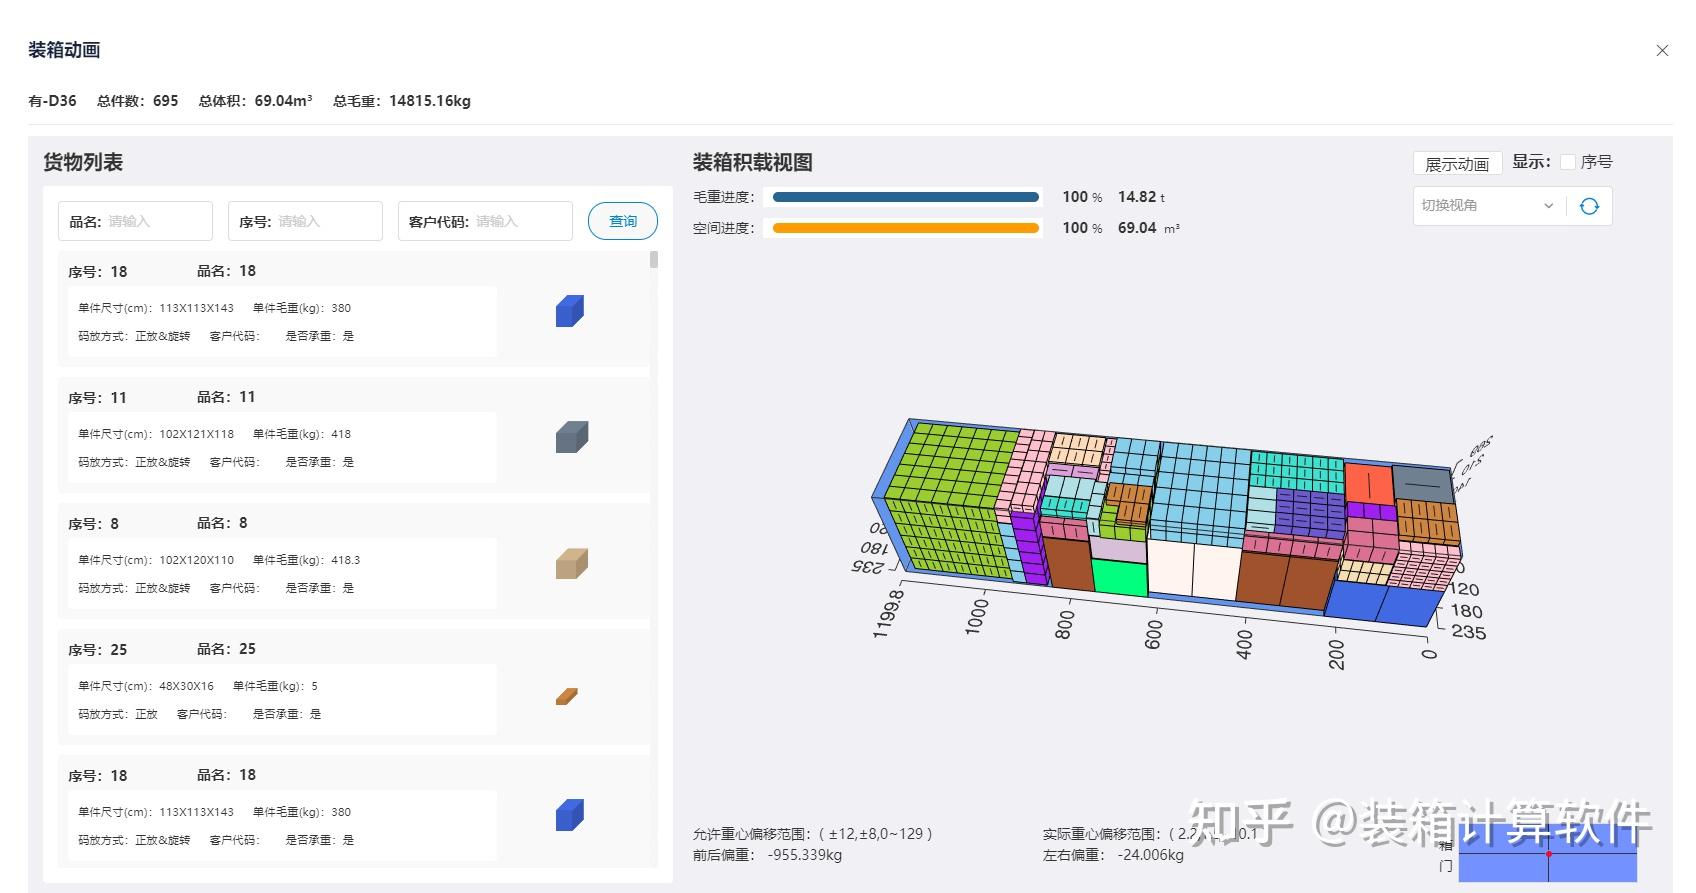Close the 装箱动画 dialog

pyautogui.click(x=1662, y=50)
